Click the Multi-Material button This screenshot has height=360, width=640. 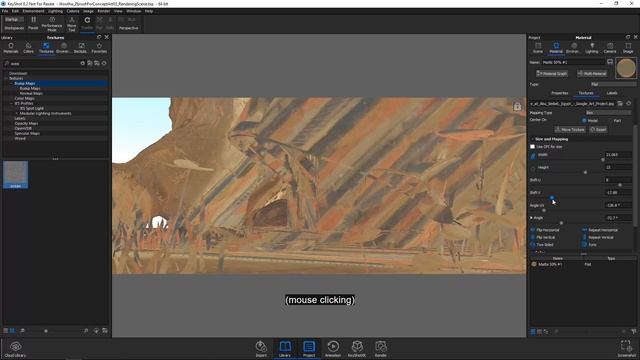[592, 74]
